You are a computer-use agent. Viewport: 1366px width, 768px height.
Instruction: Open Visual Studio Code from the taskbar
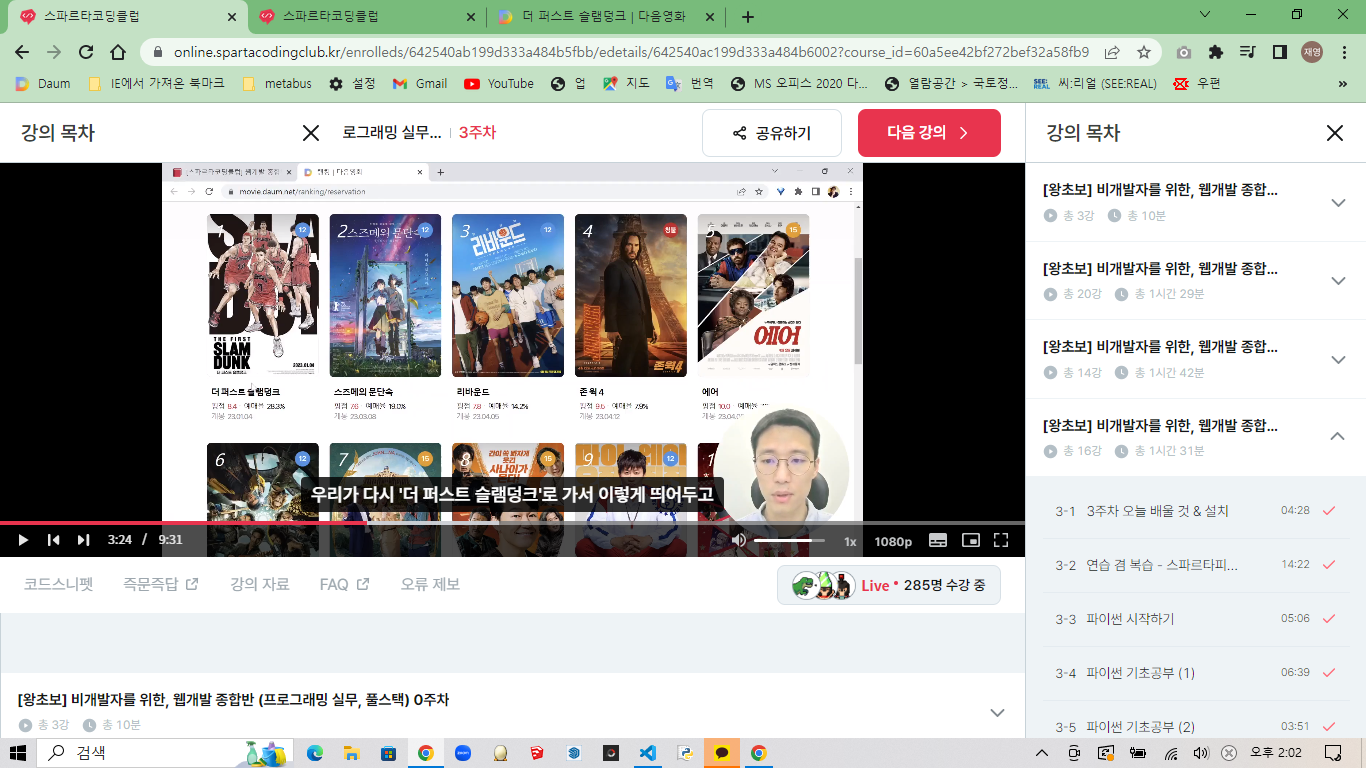pyautogui.click(x=648, y=753)
